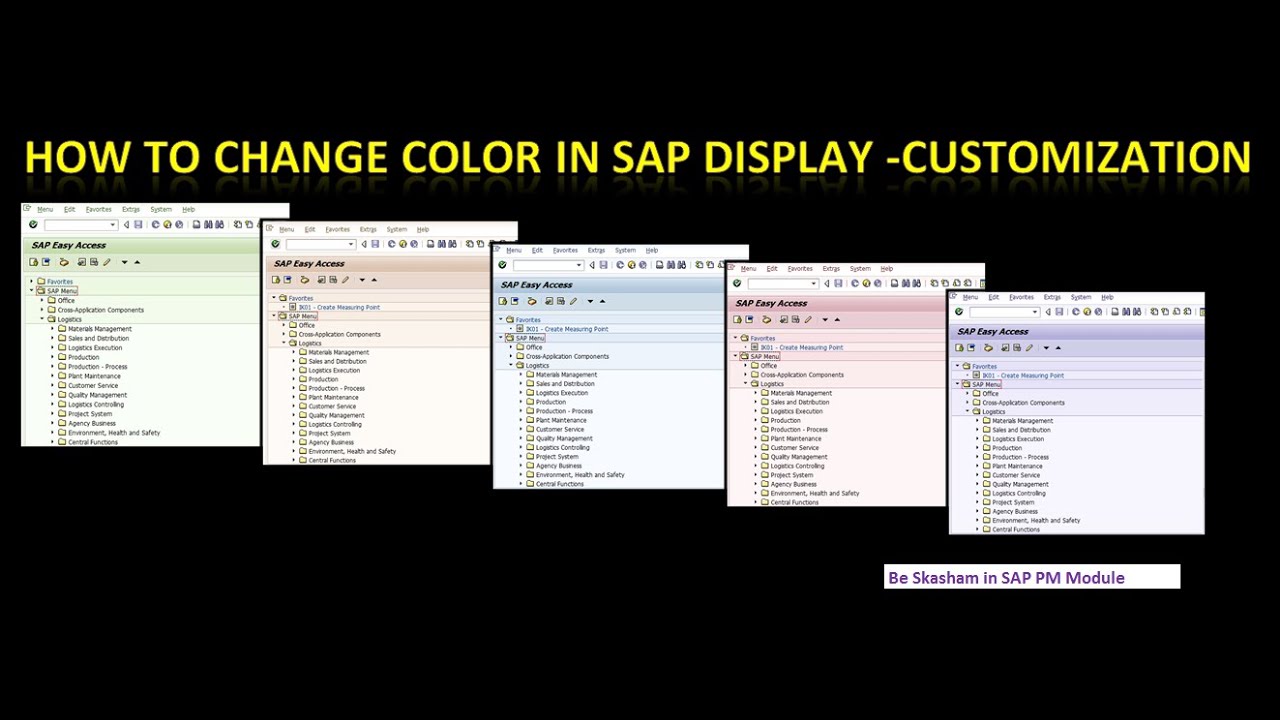The height and width of the screenshot is (720, 1280).
Task: Open IK01 Create Measuring Point in pink window
Action: click(x=802, y=347)
